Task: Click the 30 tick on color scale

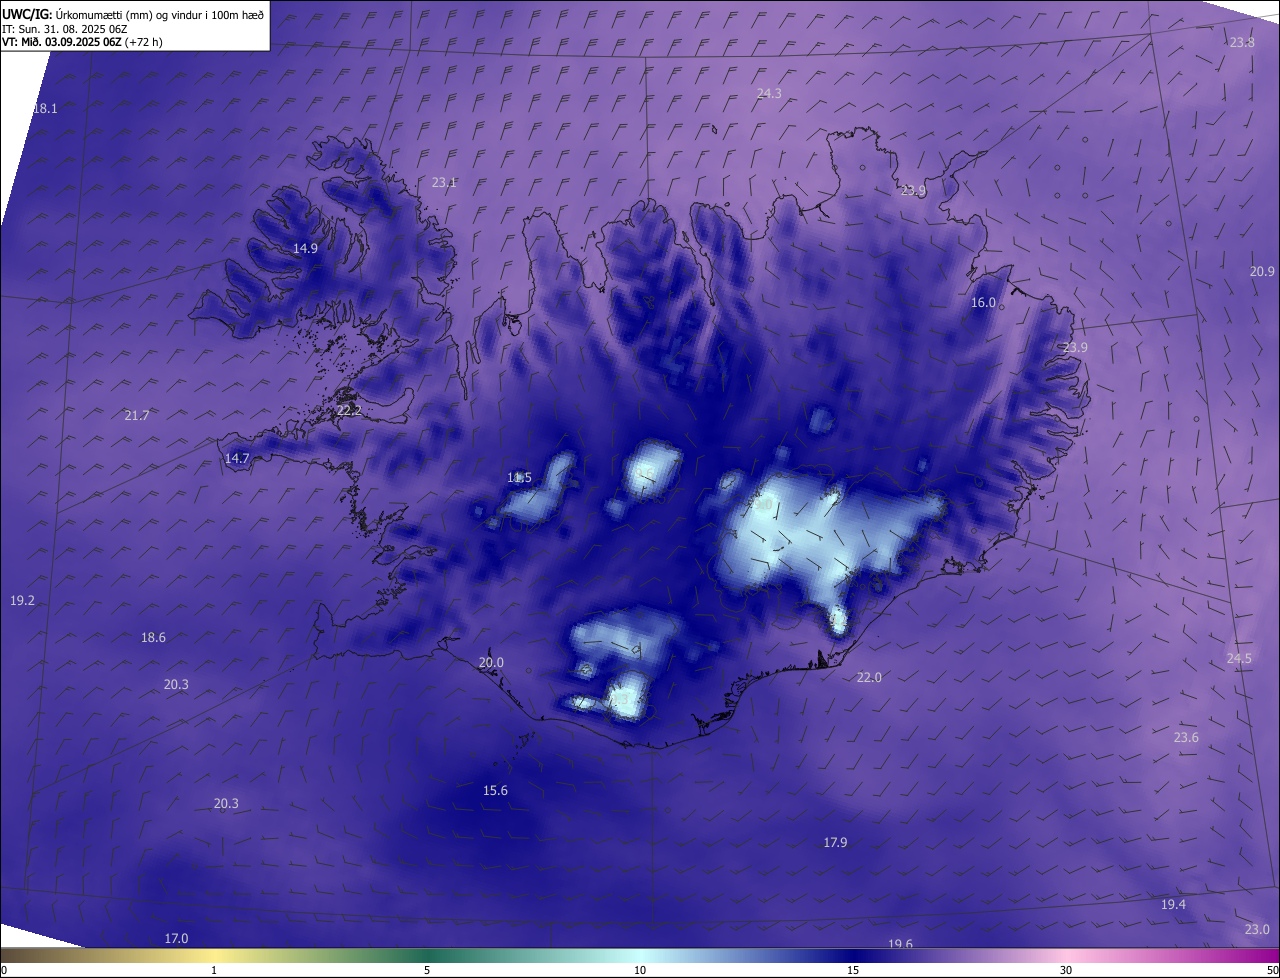Action: click(x=1066, y=970)
